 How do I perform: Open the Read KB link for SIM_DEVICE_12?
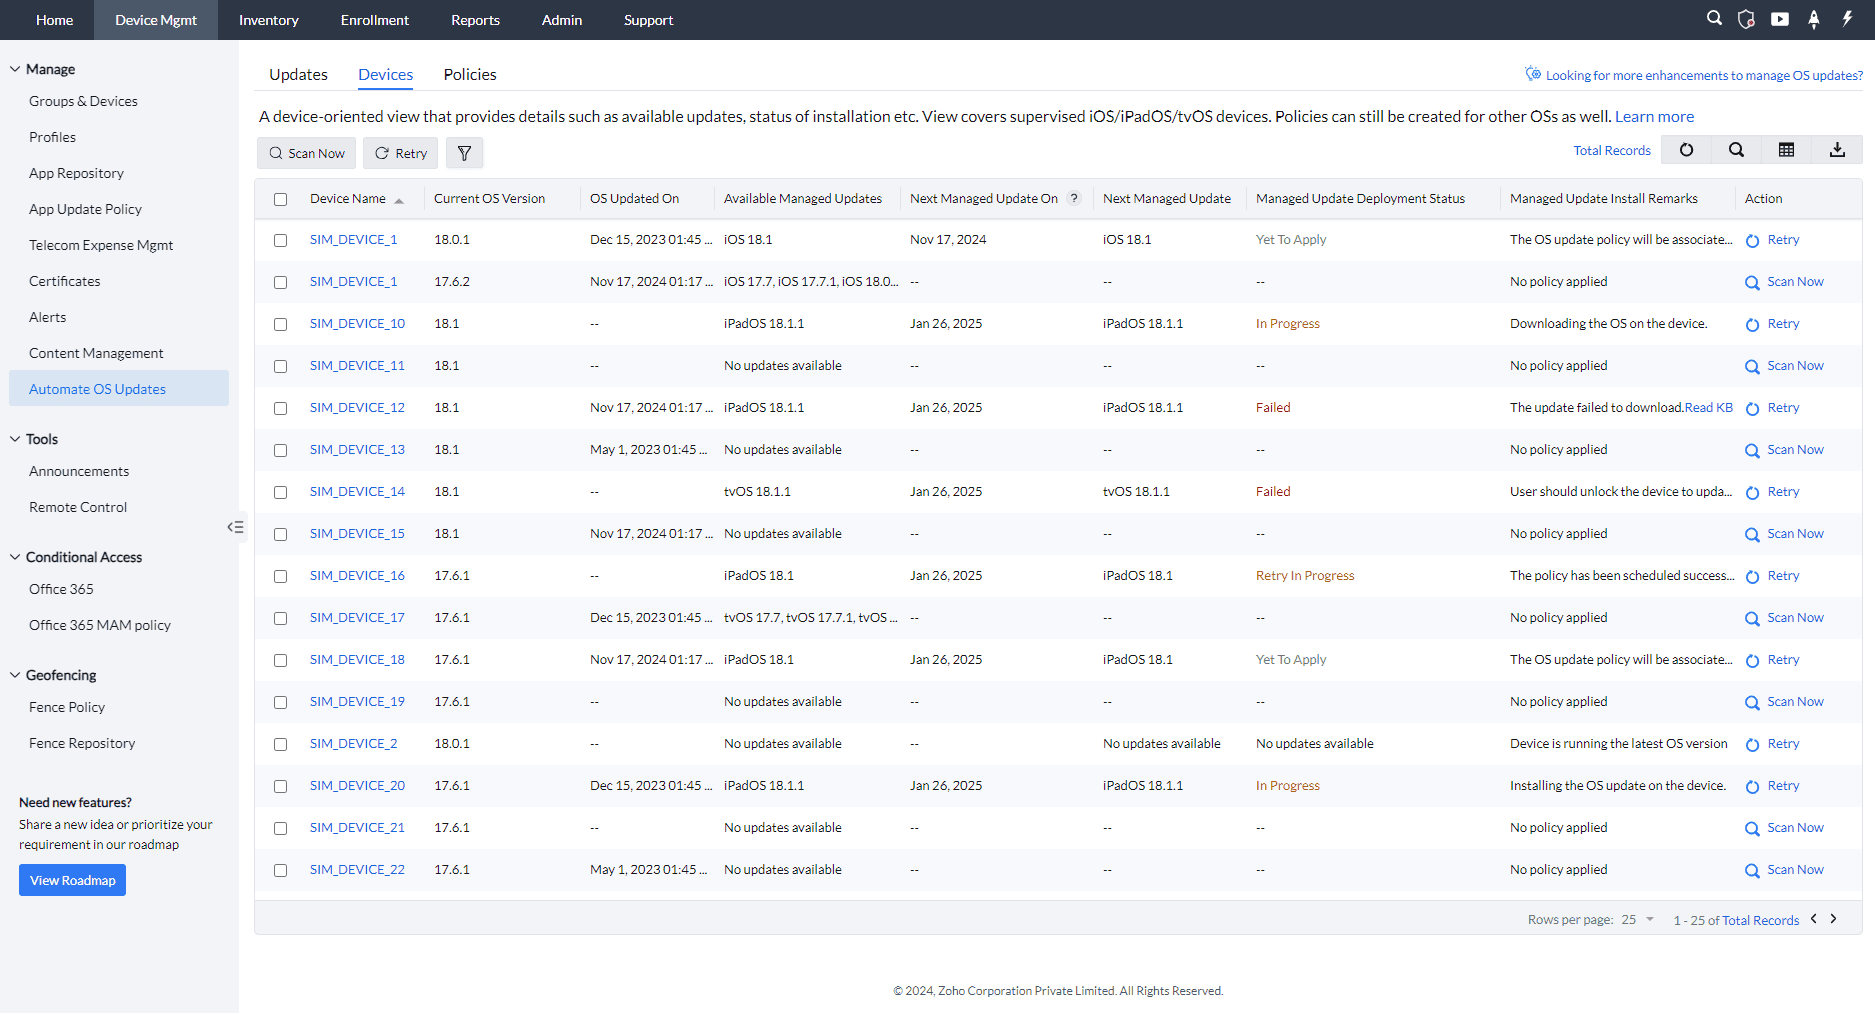coord(1709,408)
